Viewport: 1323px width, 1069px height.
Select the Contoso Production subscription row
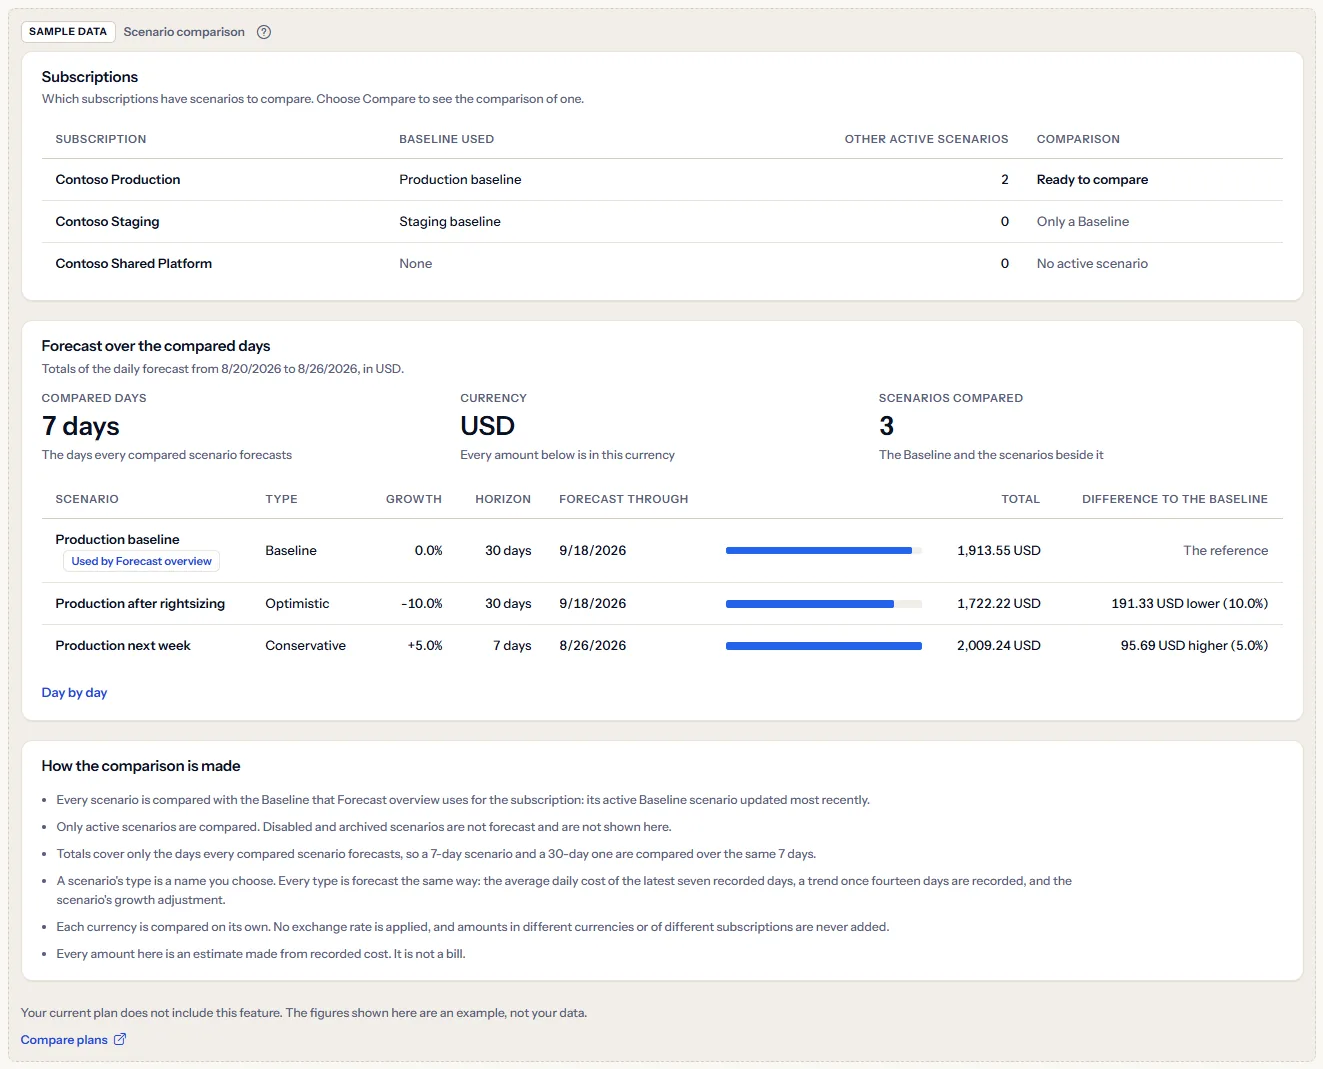[662, 180]
